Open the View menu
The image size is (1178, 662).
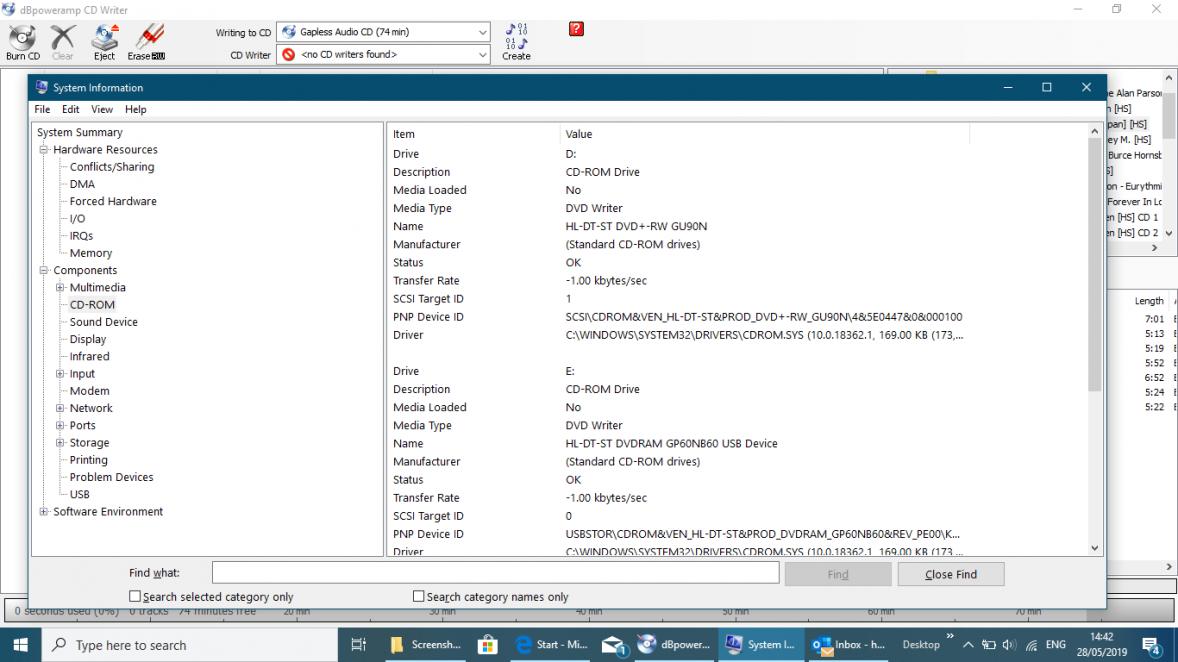click(x=101, y=109)
